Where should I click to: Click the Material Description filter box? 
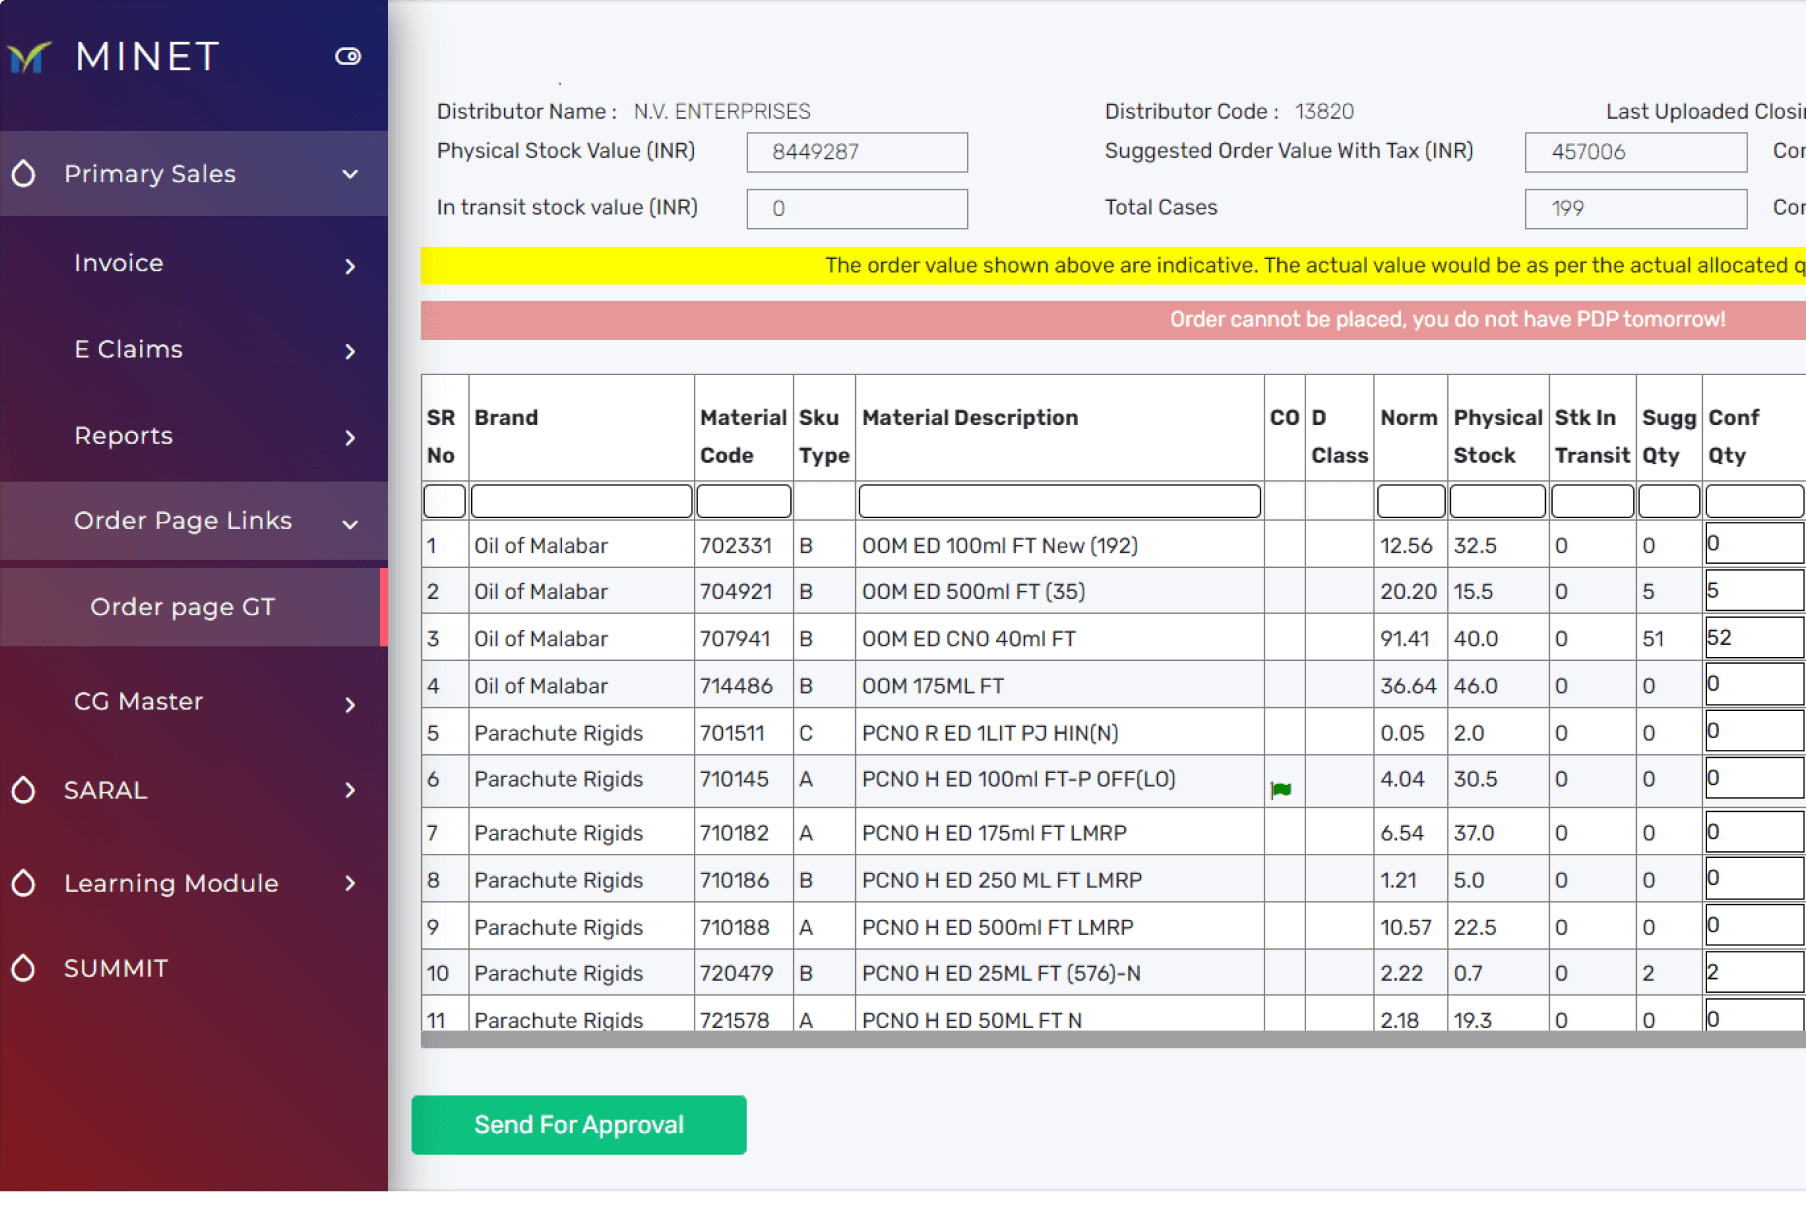point(1060,501)
